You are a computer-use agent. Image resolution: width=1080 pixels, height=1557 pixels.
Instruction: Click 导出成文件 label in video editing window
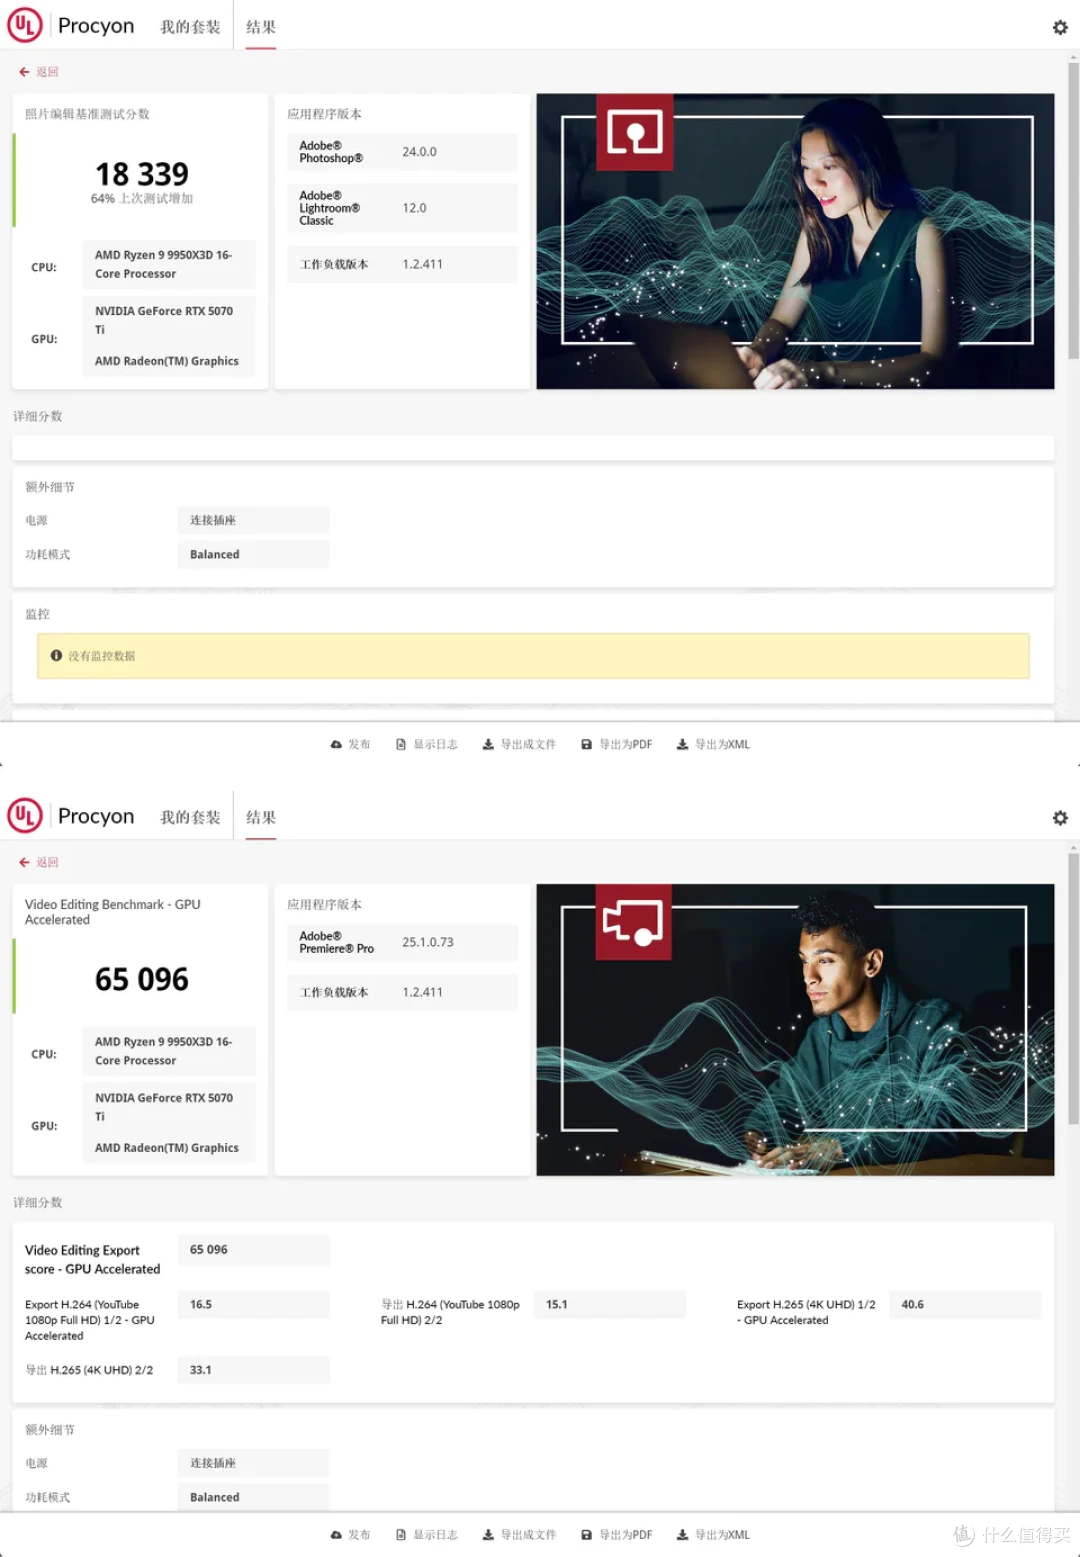point(528,1535)
